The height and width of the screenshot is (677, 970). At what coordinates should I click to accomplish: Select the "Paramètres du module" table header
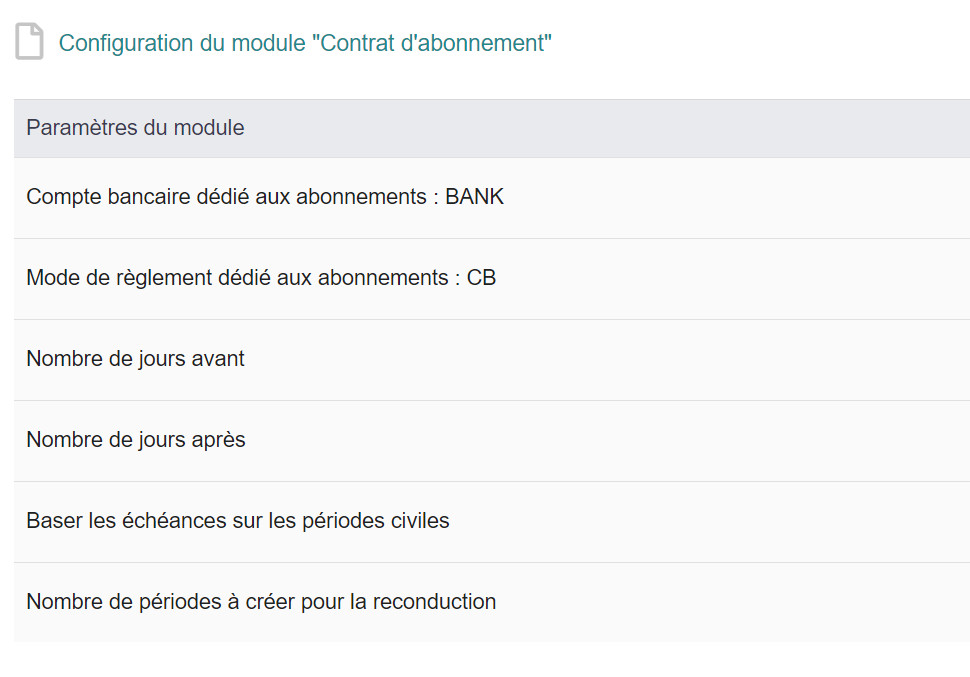[x=135, y=128]
